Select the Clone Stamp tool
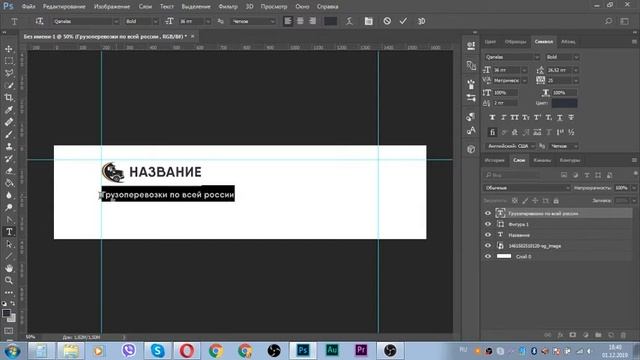The height and width of the screenshot is (360, 640). [9, 147]
